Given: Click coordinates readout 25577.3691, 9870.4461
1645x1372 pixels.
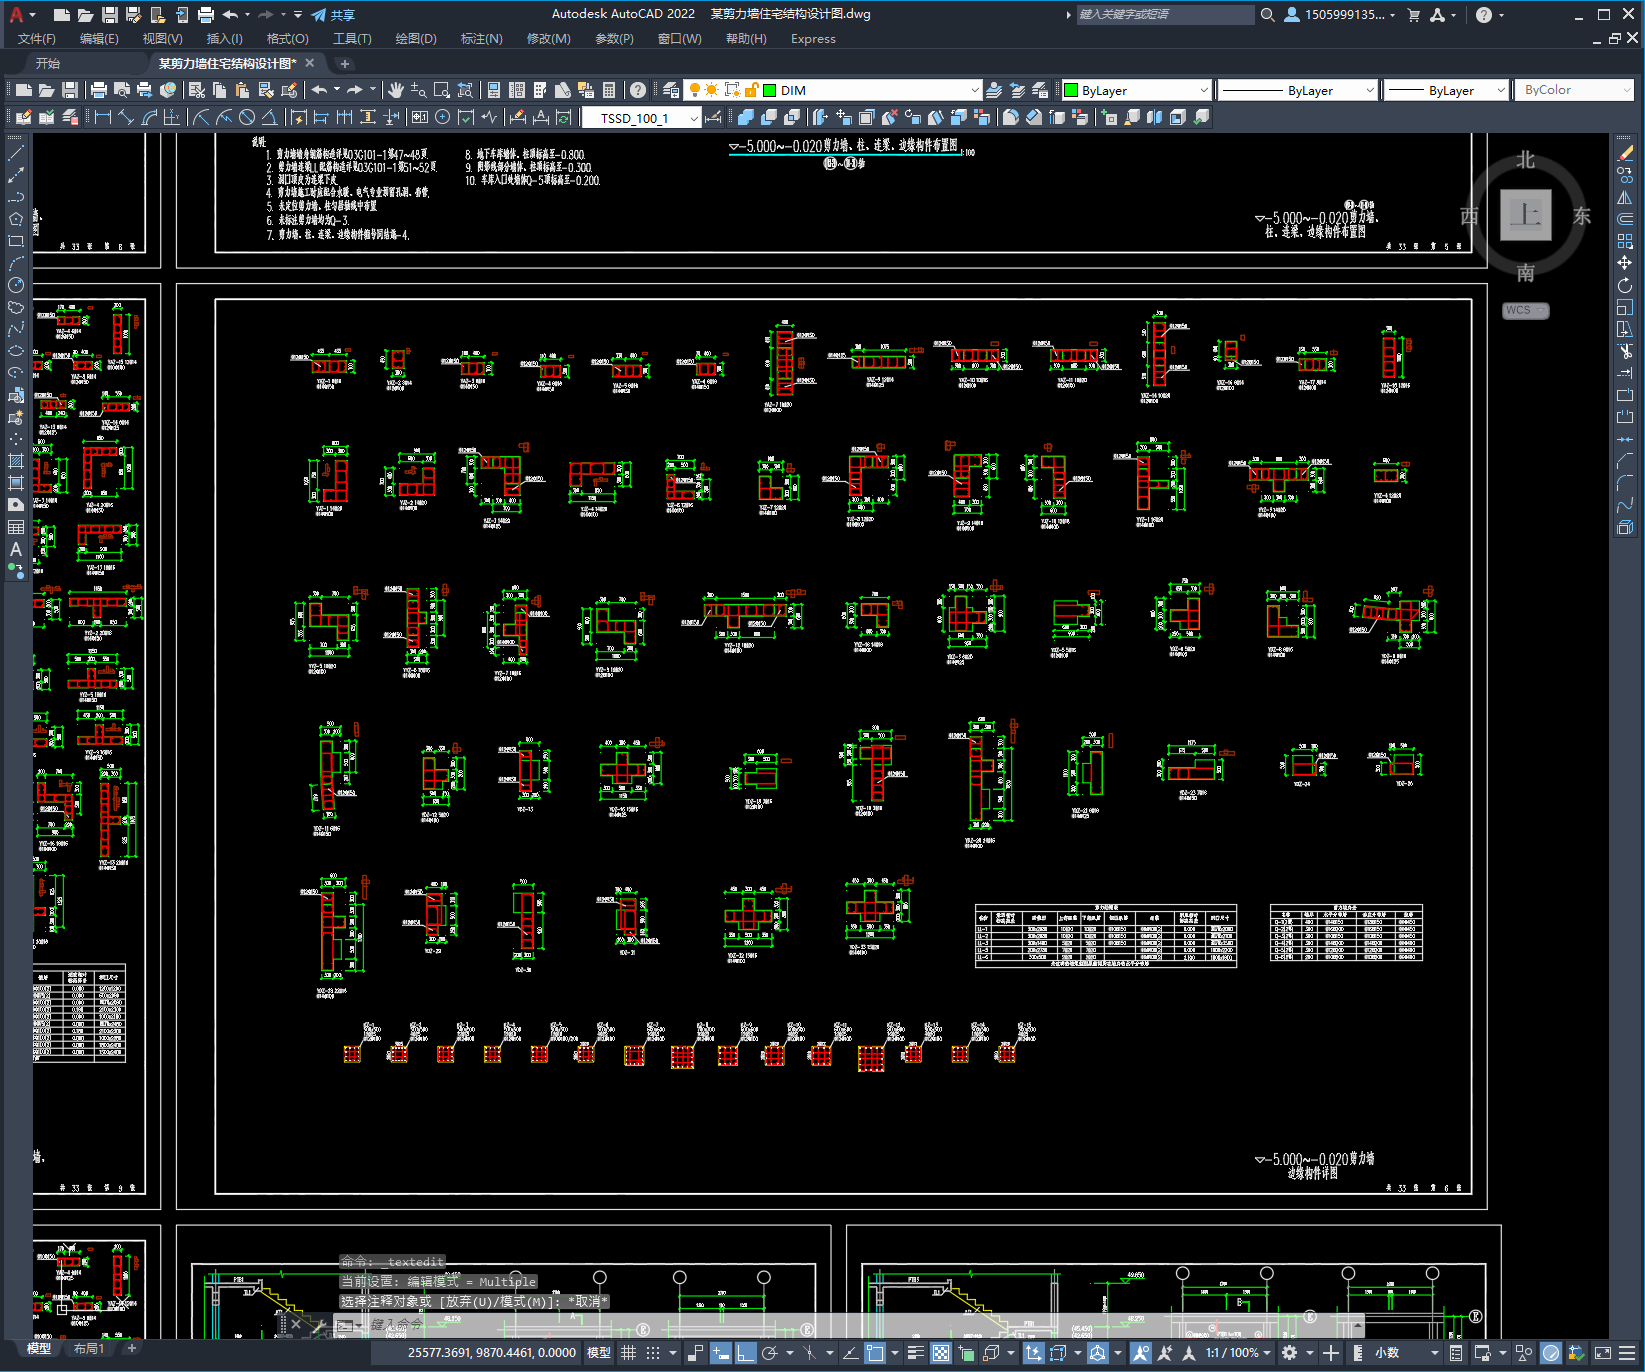Looking at the screenshot, I should click(x=491, y=1352).
